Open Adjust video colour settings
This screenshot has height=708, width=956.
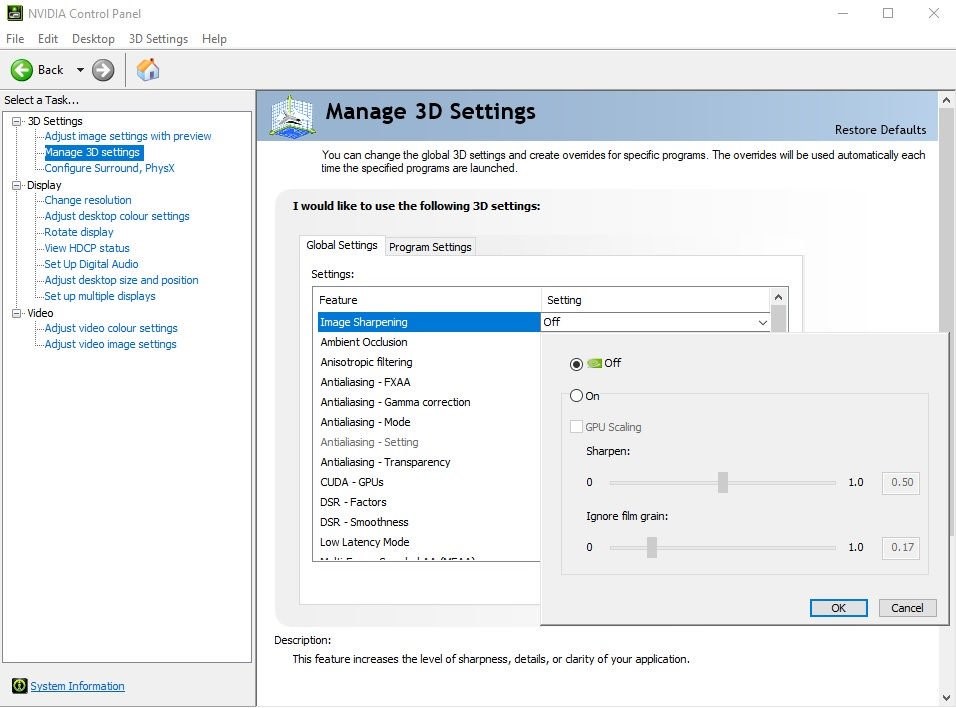[x=111, y=328]
